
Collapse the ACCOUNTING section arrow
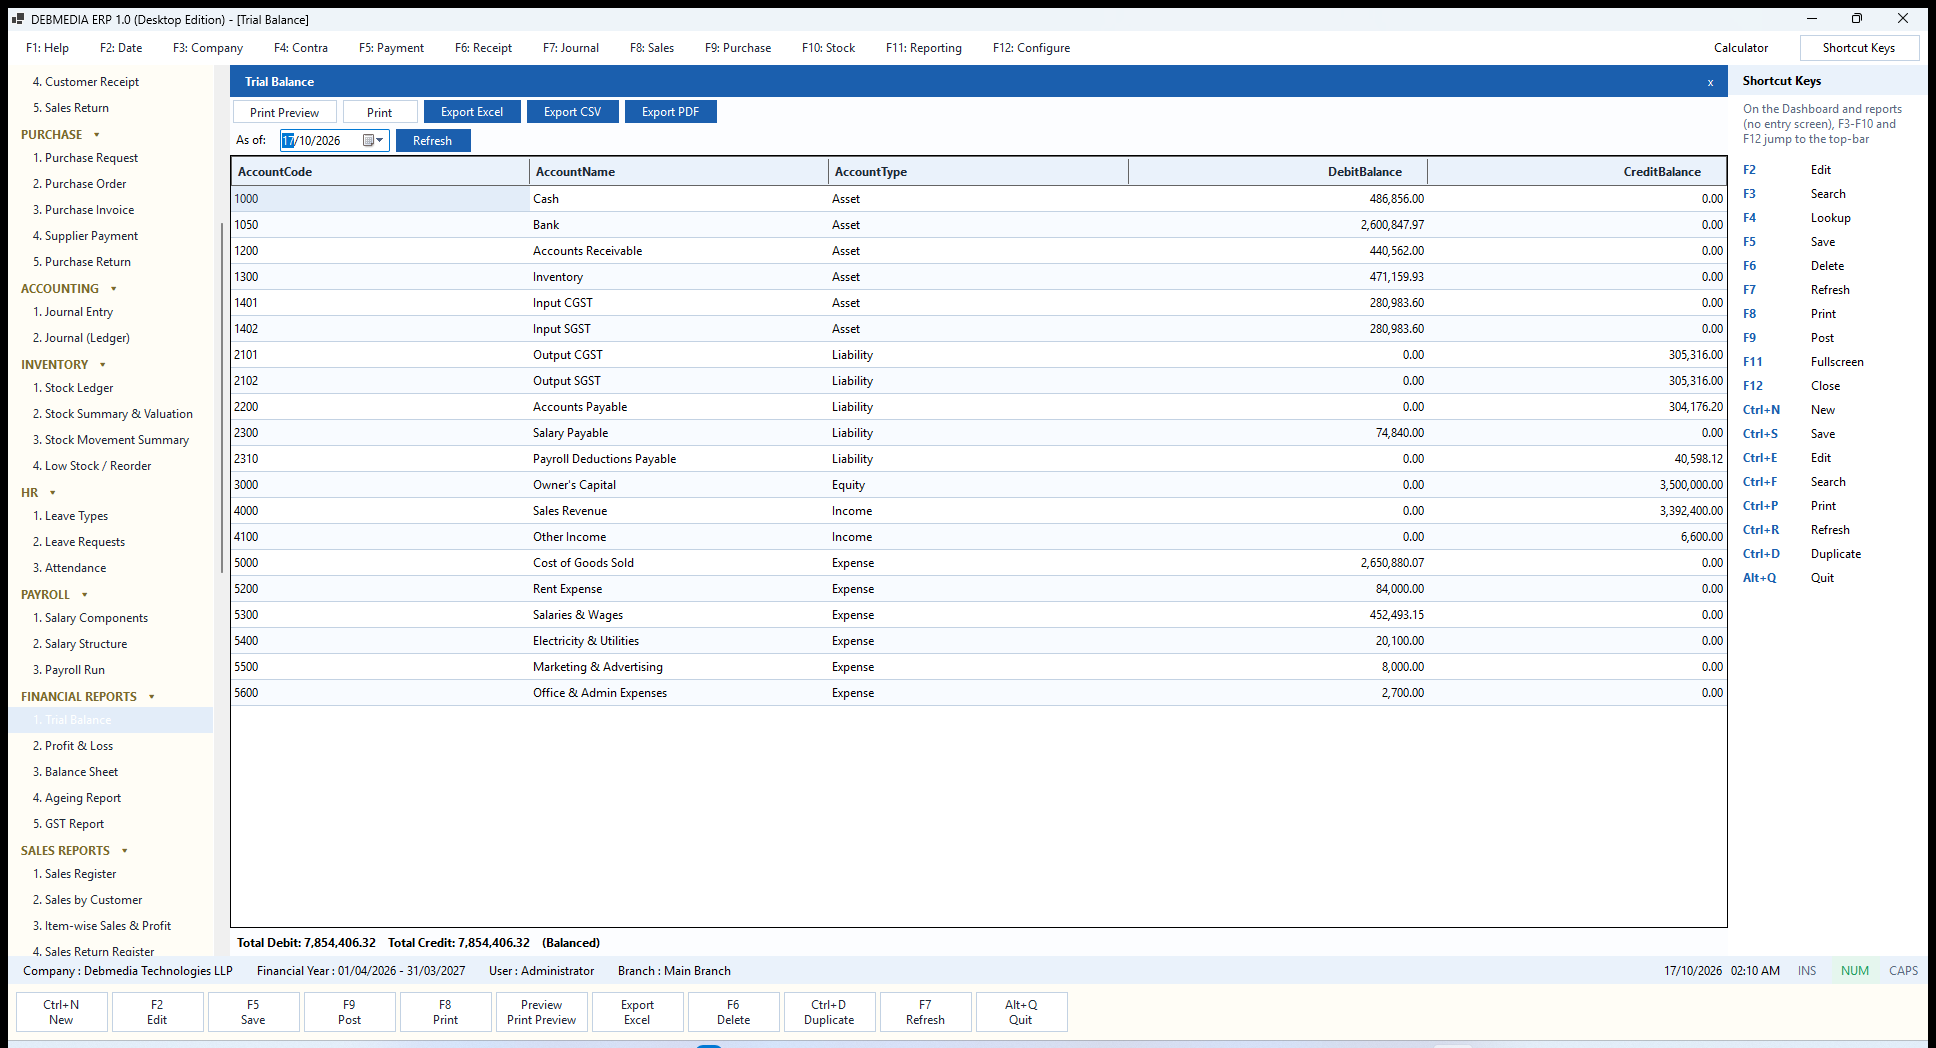(x=114, y=289)
